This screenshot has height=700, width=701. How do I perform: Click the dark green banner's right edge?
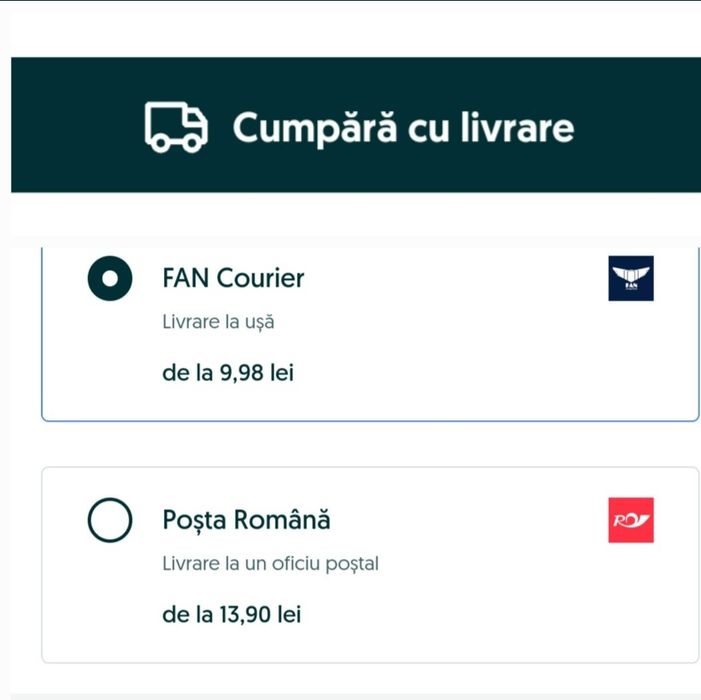tap(692, 125)
